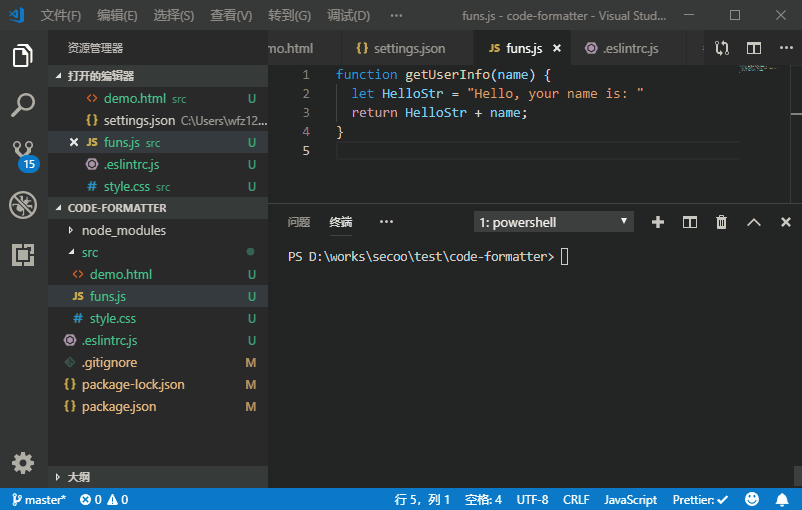Click the master branch indicator

click(x=39, y=500)
